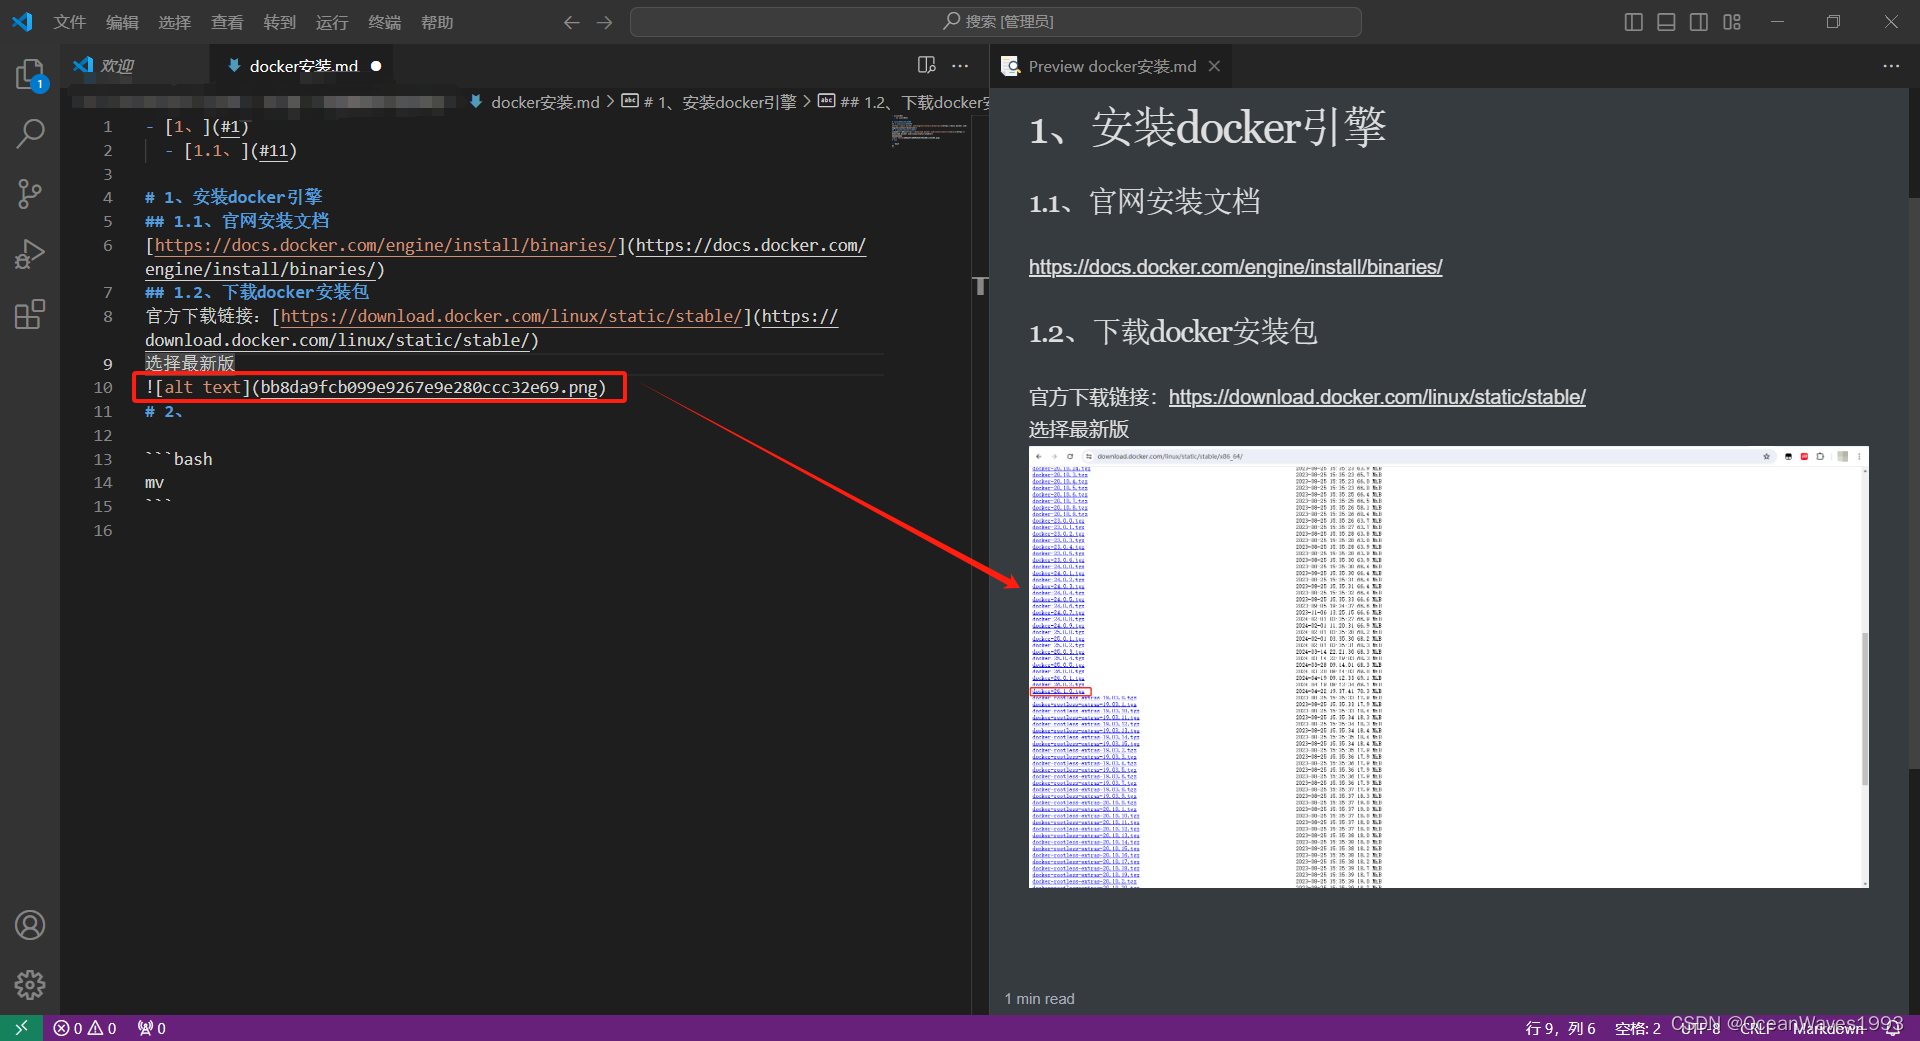1920x1041 pixels.
Task: Open the 运行 menu
Action: pos(332,22)
